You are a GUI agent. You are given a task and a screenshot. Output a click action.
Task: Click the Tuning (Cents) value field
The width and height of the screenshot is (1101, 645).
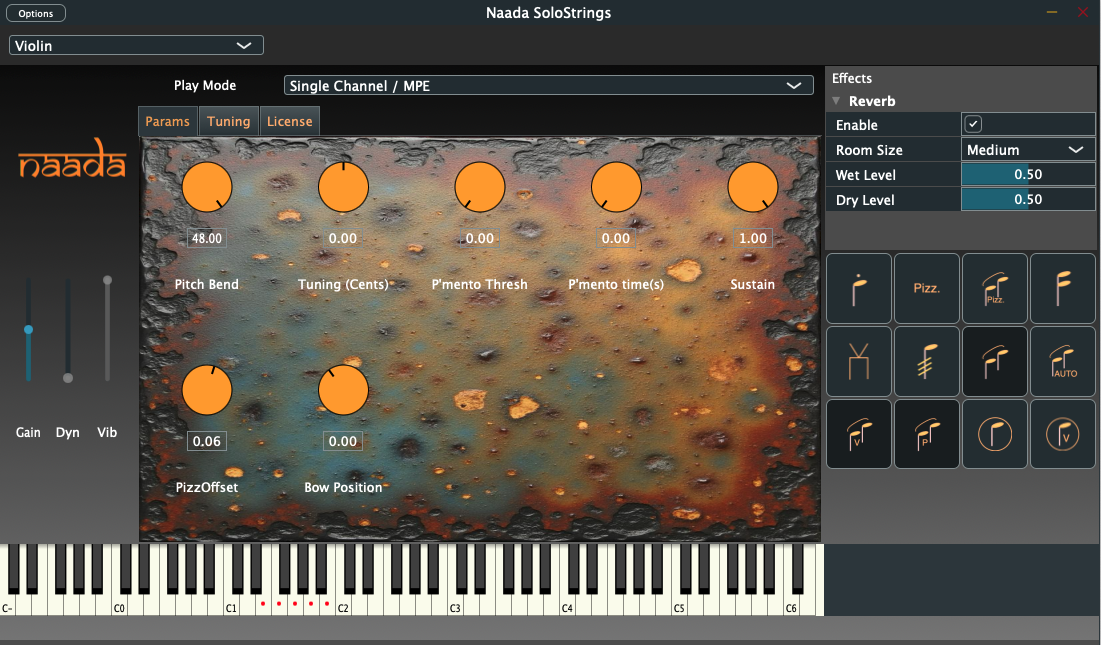coord(343,238)
